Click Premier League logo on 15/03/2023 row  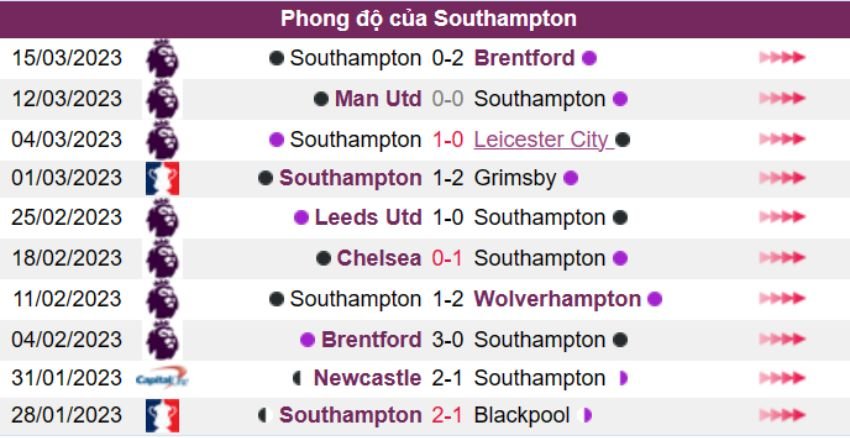162,58
